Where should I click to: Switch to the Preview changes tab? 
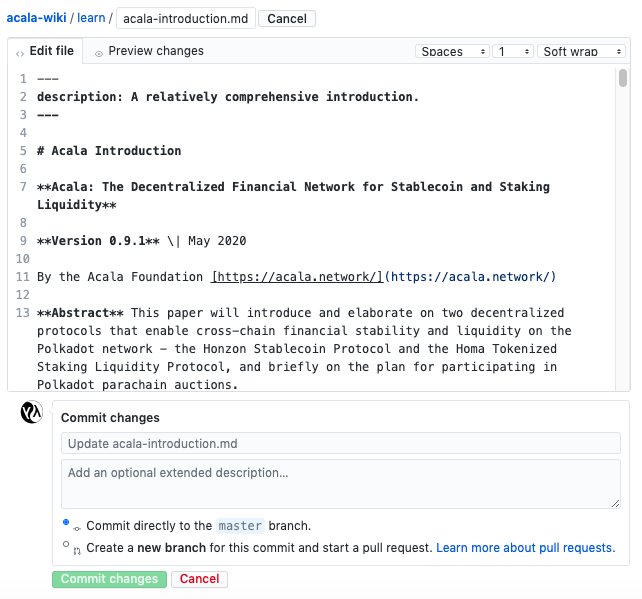tap(149, 51)
